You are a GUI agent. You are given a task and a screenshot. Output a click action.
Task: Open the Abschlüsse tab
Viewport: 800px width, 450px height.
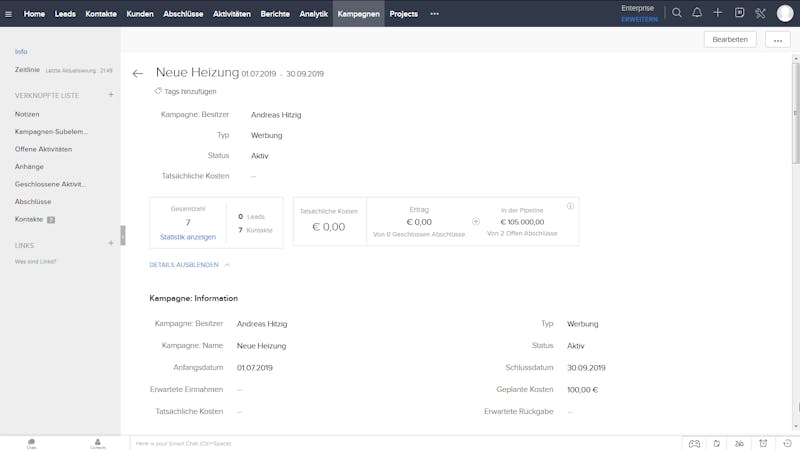(x=183, y=14)
